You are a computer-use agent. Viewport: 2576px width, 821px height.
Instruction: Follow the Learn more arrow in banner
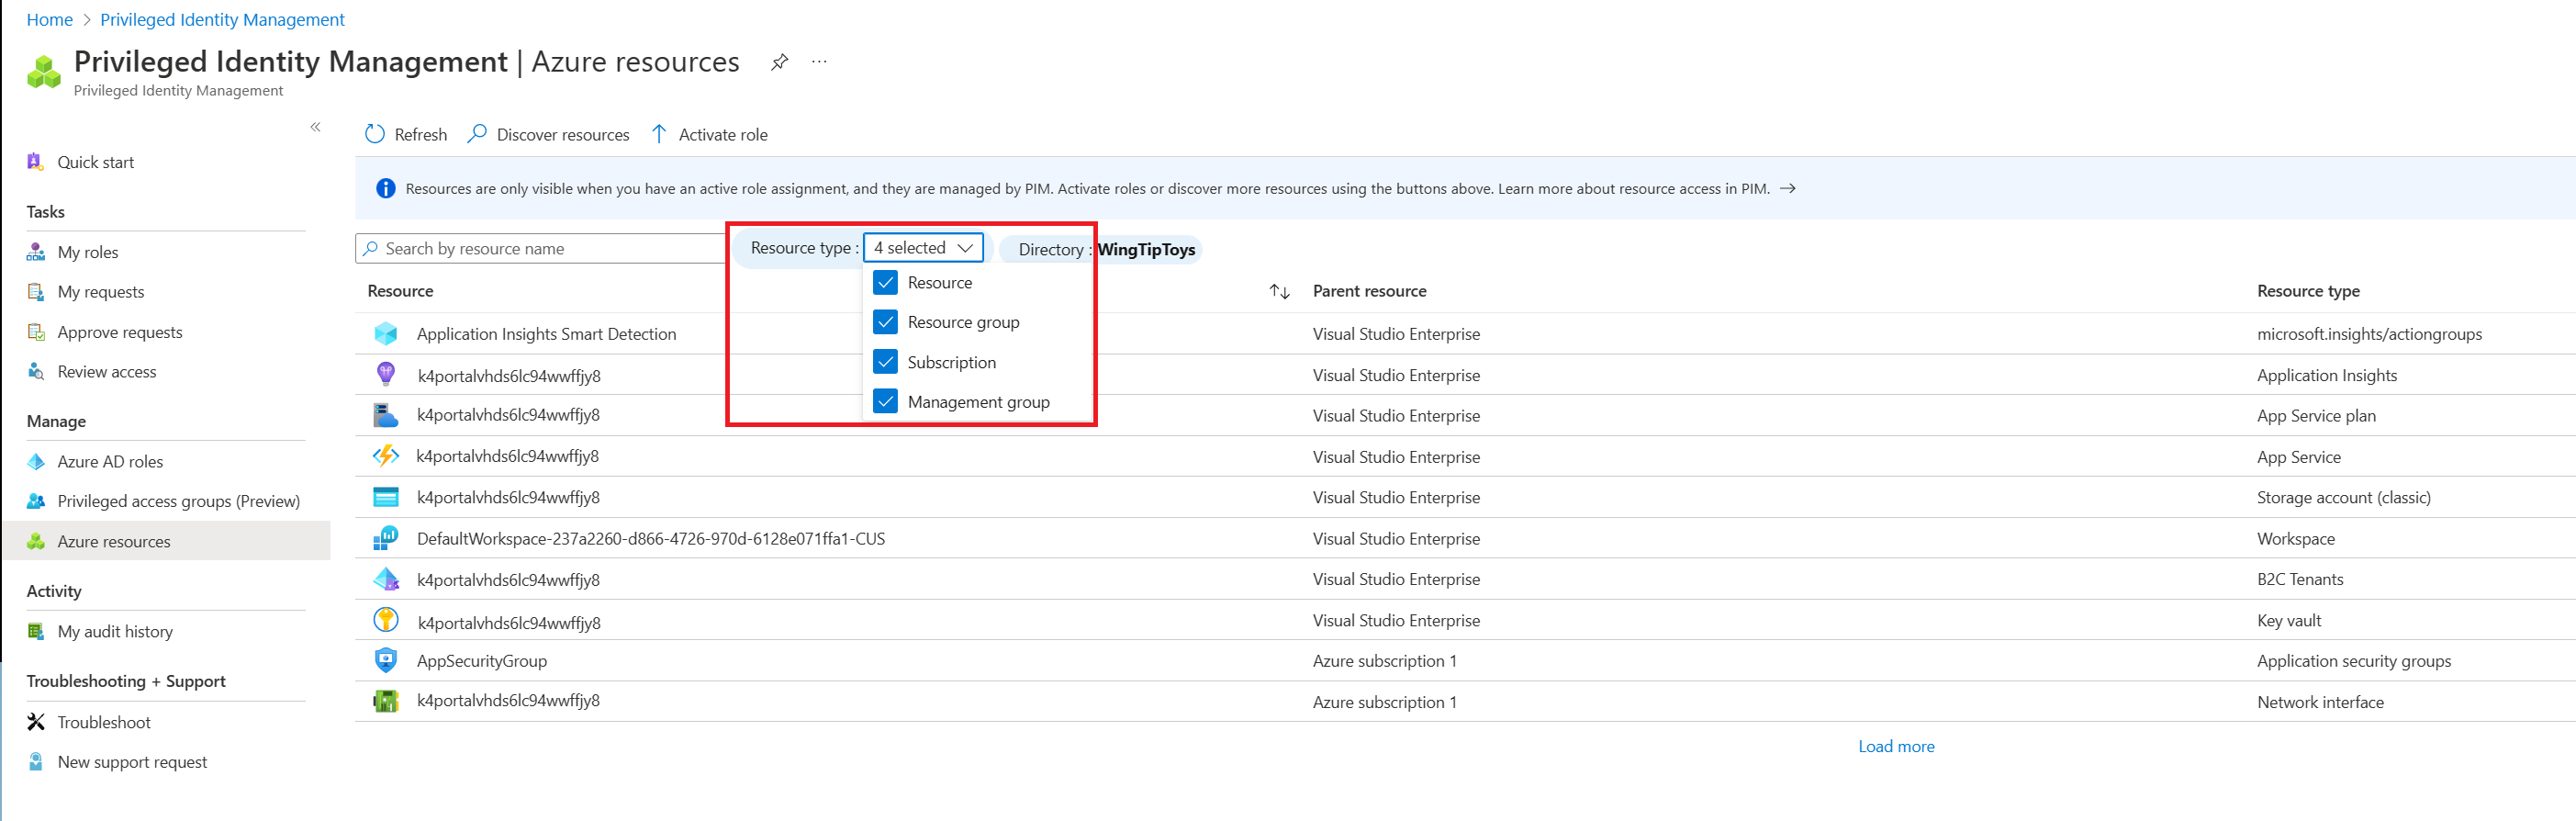point(1787,188)
